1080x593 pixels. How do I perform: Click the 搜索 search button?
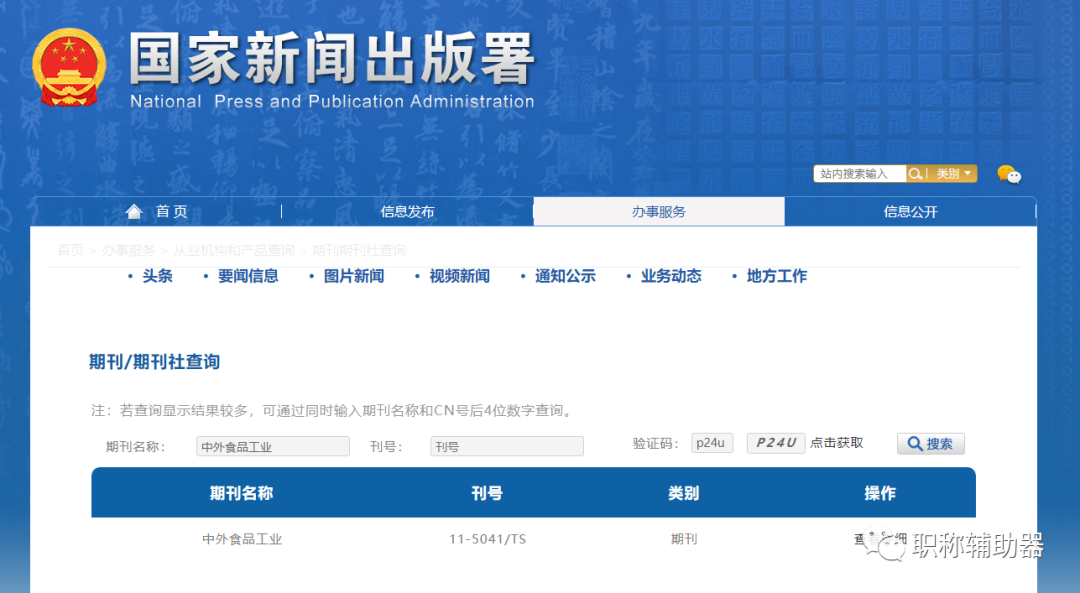point(930,444)
